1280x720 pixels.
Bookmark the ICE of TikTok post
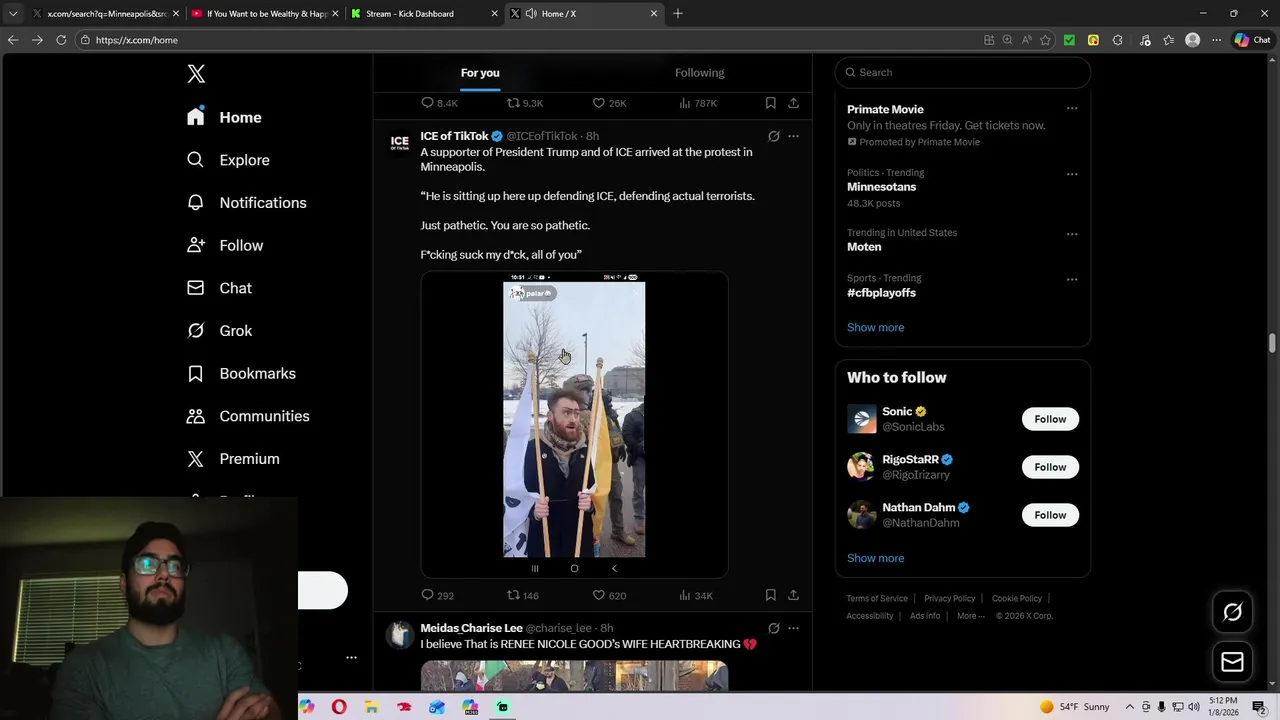pos(770,595)
